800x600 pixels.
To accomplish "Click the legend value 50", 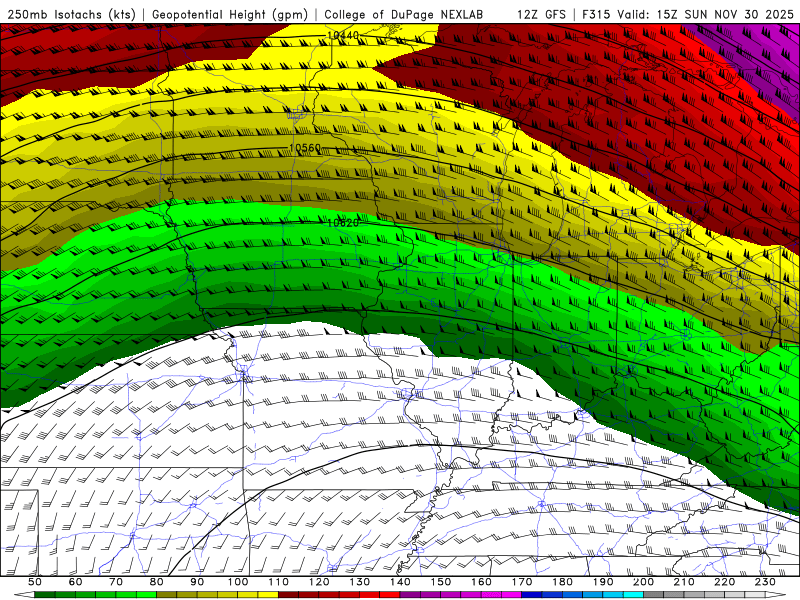I will pos(35,582).
